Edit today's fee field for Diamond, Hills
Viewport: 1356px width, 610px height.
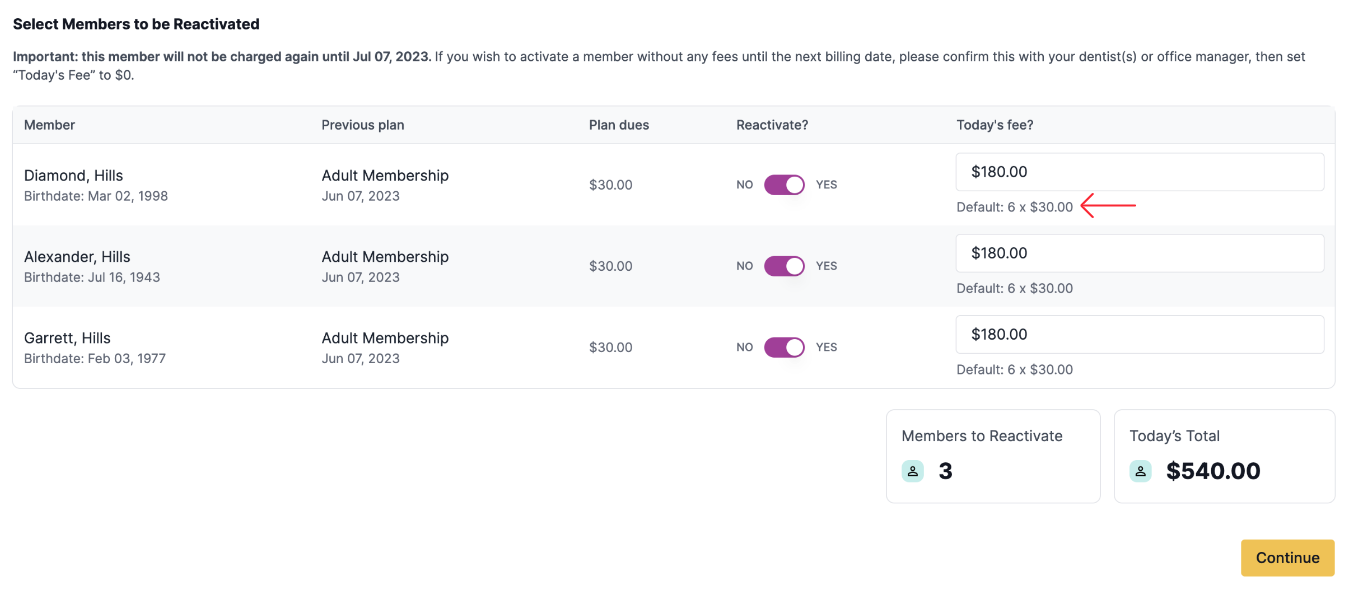(1139, 172)
